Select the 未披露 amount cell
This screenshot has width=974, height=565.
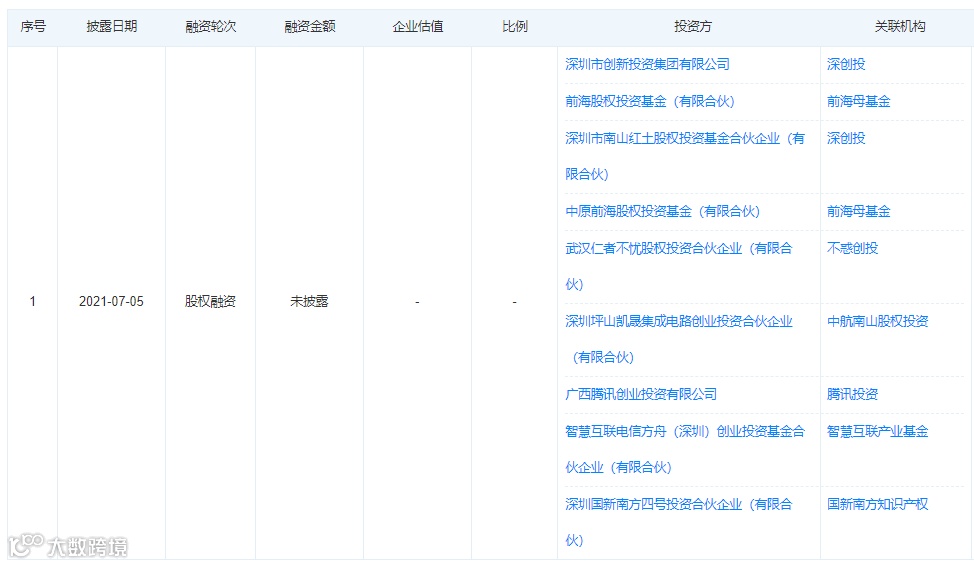click(309, 302)
